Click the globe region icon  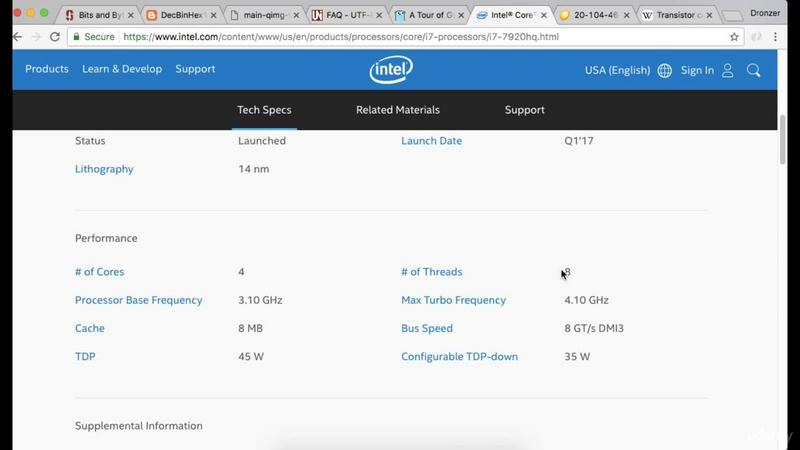[x=664, y=70]
